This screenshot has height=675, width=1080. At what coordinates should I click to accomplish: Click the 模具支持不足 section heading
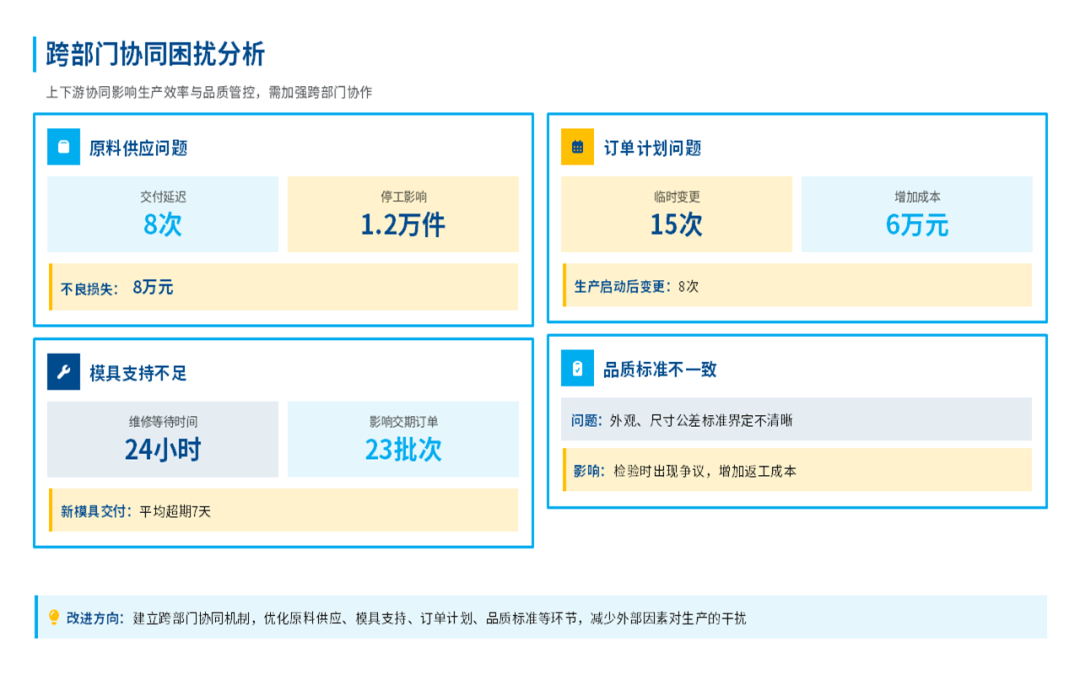[x=138, y=374]
